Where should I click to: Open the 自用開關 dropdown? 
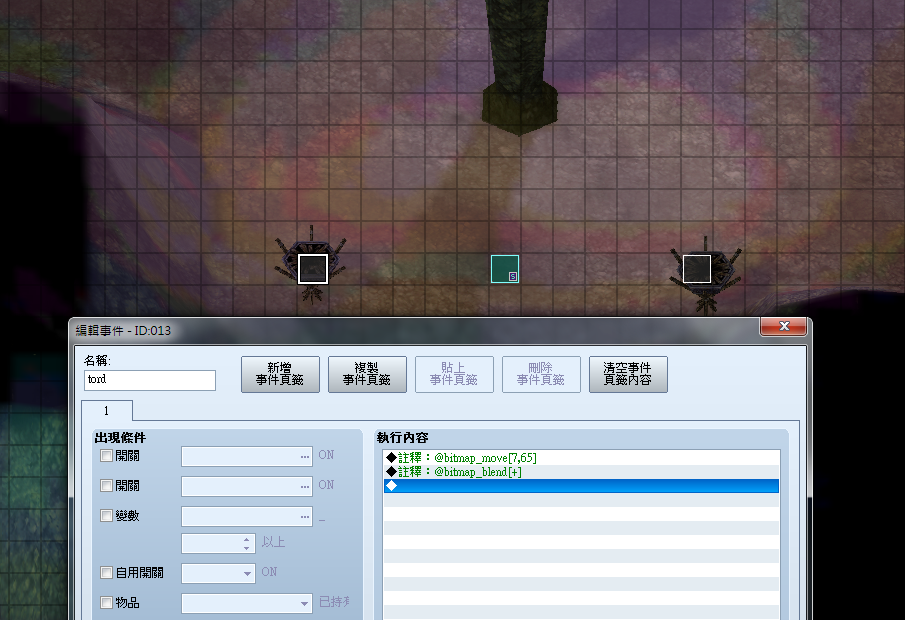(x=218, y=573)
